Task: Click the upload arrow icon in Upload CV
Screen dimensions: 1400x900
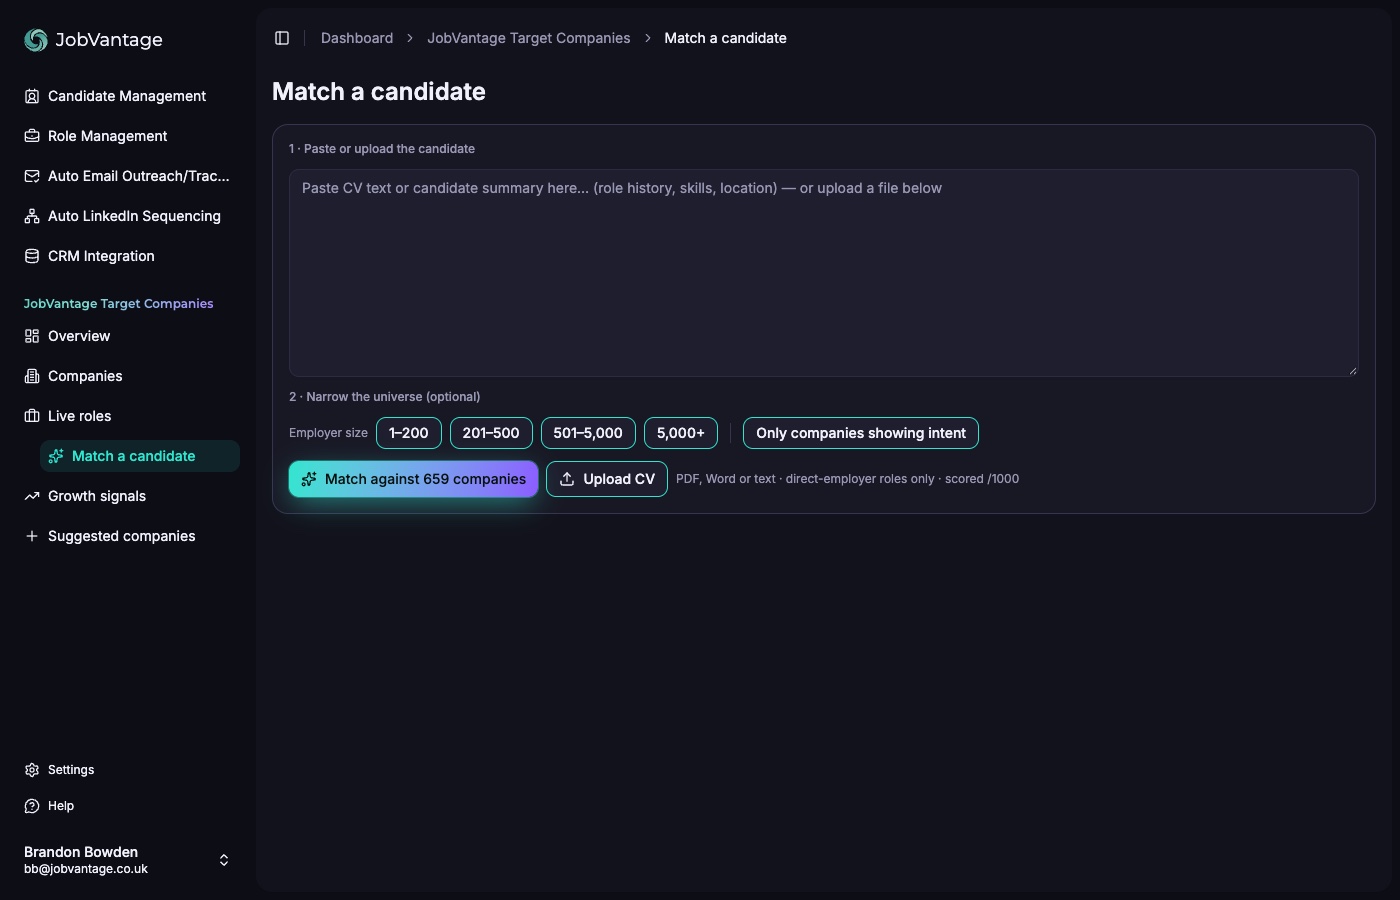Action: (567, 479)
